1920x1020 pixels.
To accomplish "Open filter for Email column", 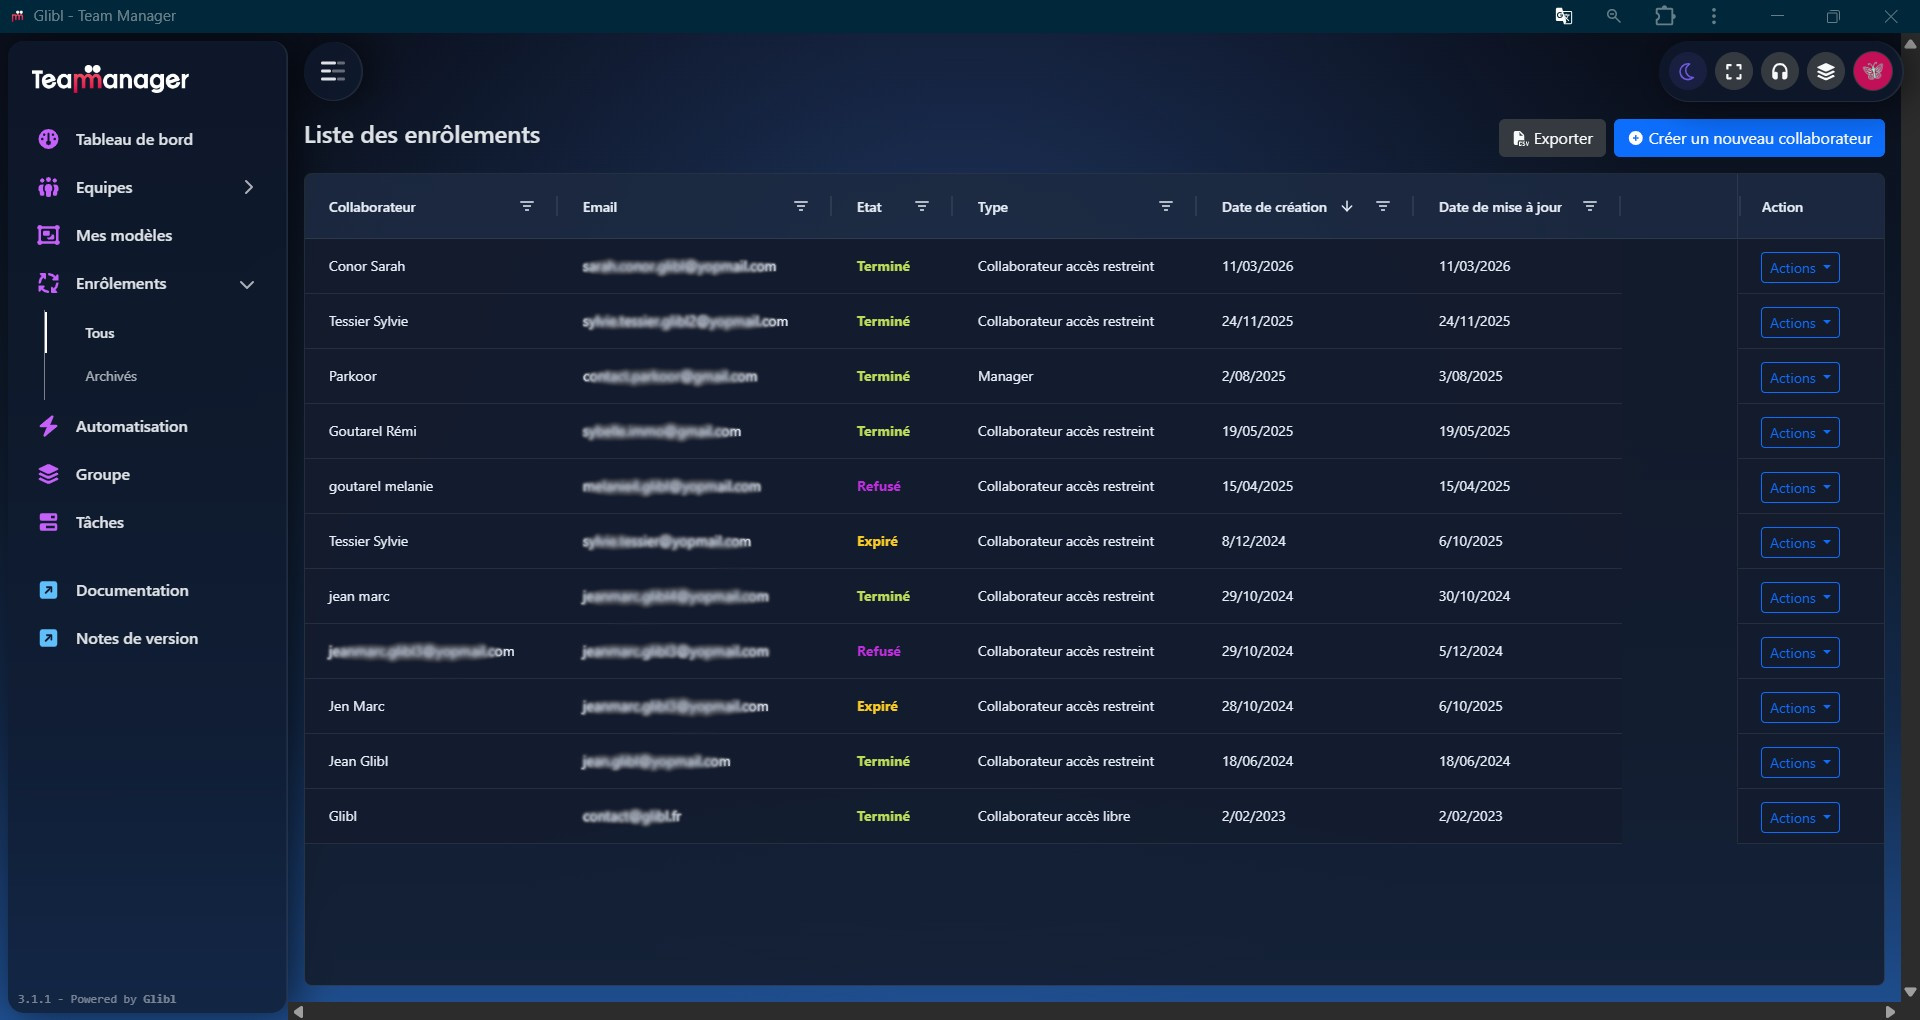I will (x=801, y=207).
